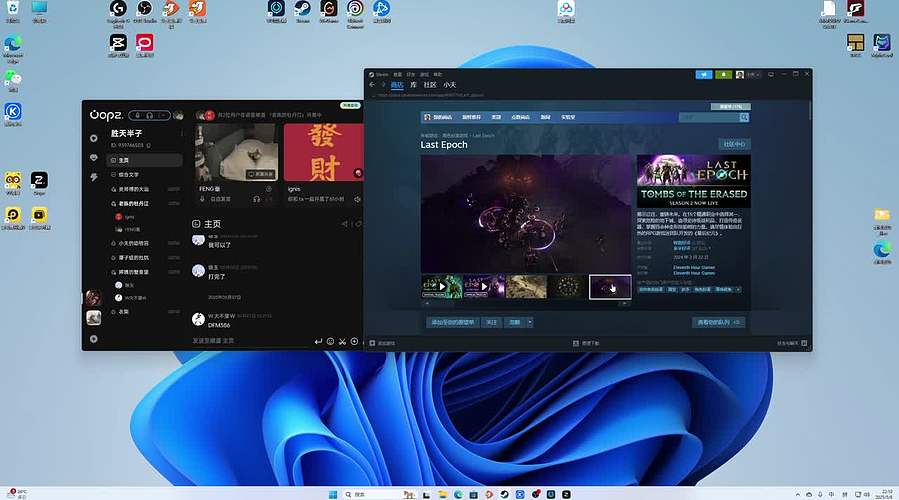Open first server avatar in Oopz rail
This screenshot has height=500, width=899.
pyautogui.click(x=93, y=298)
